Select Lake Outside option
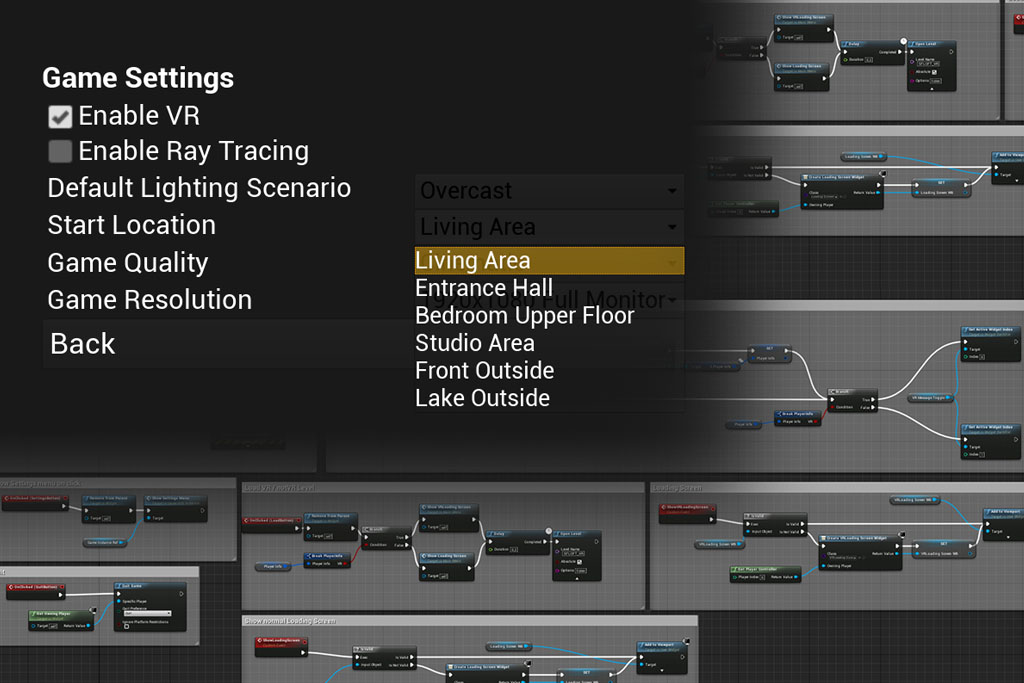Screen dimensions: 1024x683 point(482,398)
